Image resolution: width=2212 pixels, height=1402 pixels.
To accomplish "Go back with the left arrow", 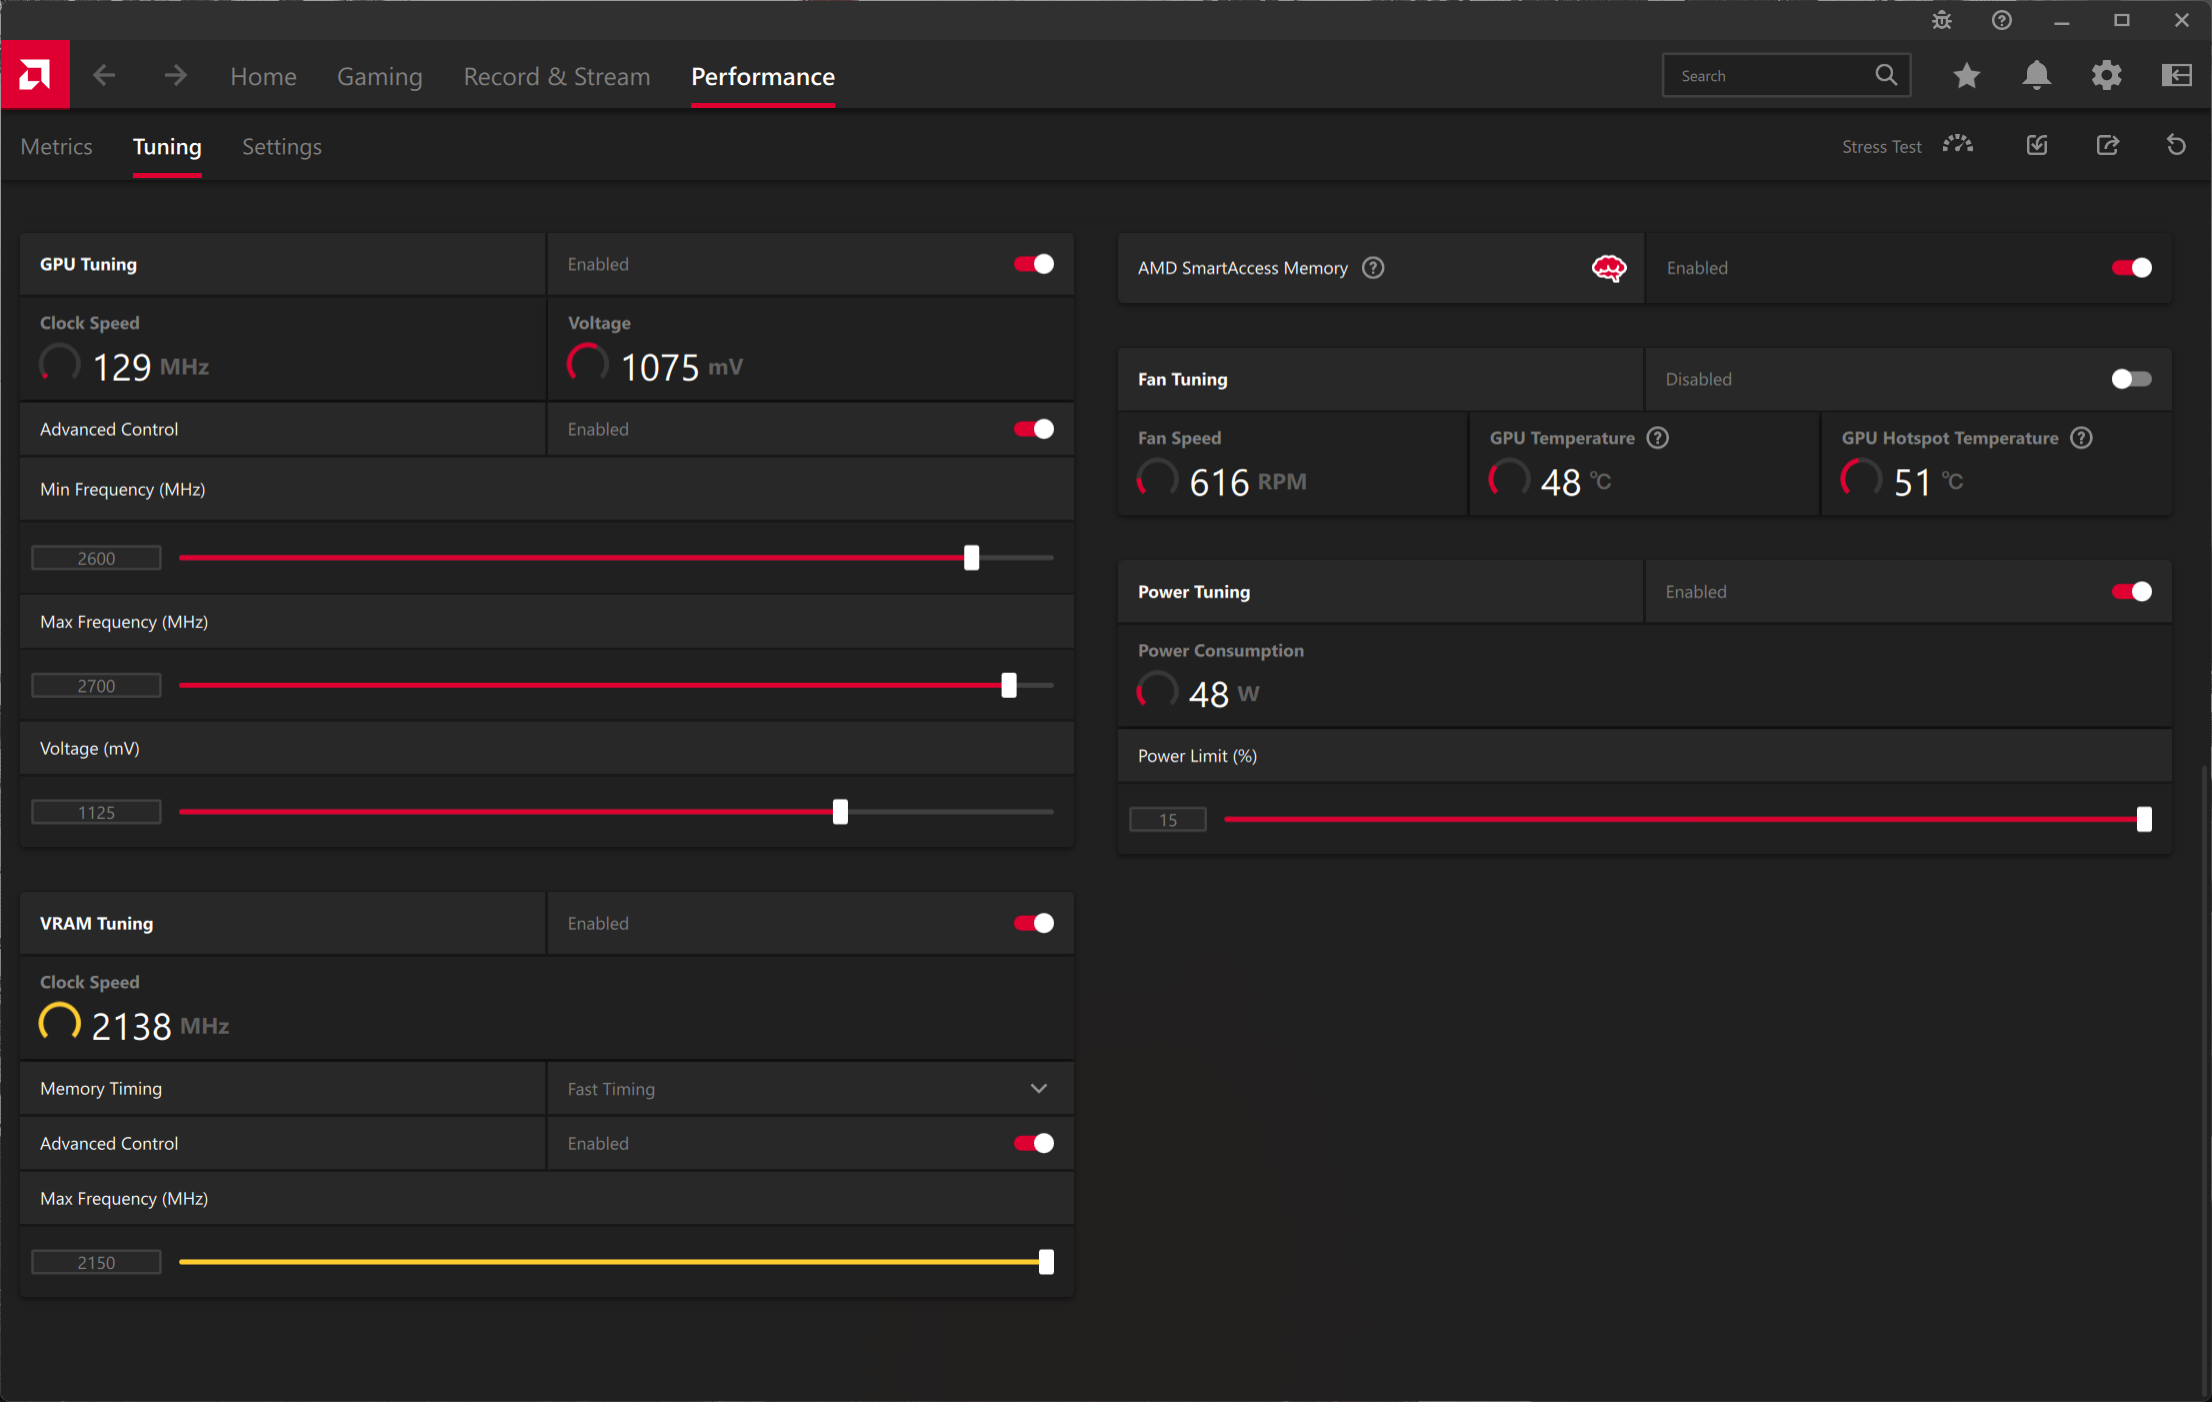I will [104, 75].
